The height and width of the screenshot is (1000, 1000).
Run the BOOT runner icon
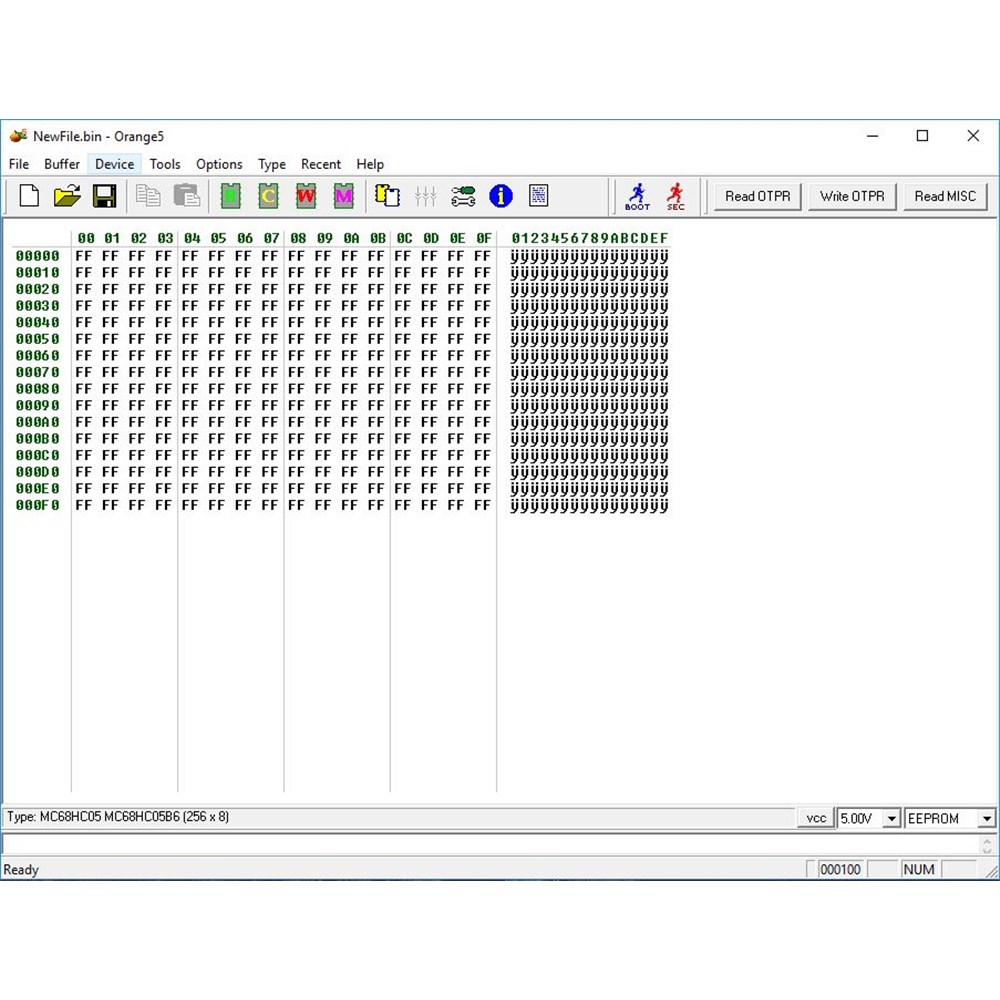pyautogui.click(x=637, y=196)
